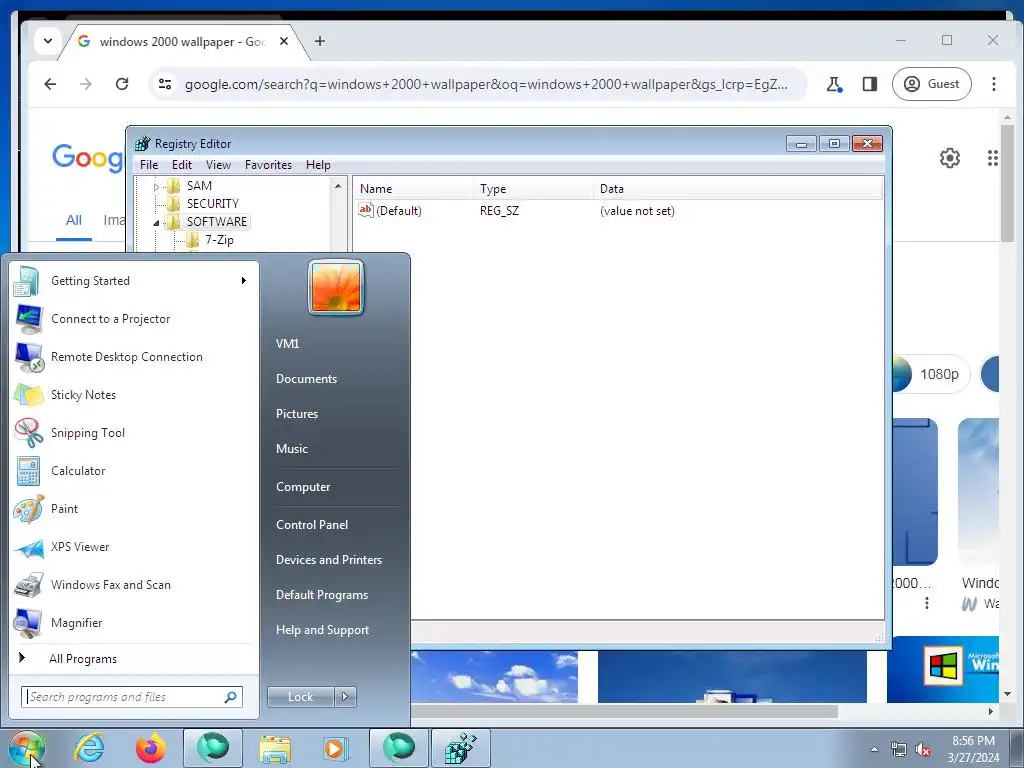Open Chrome Labs flask icon
Viewport: 1024px width, 768px height.
click(834, 84)
